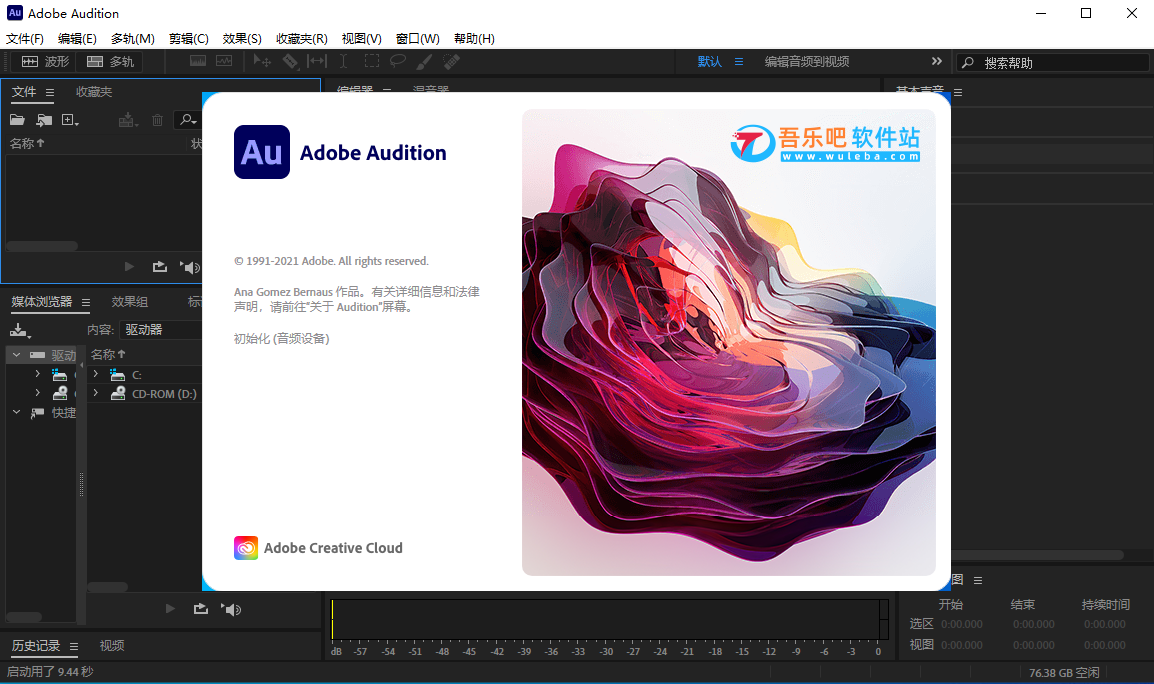Sort by 名称 in the Files panel
1154x684 pixels.
pos(27,144)
